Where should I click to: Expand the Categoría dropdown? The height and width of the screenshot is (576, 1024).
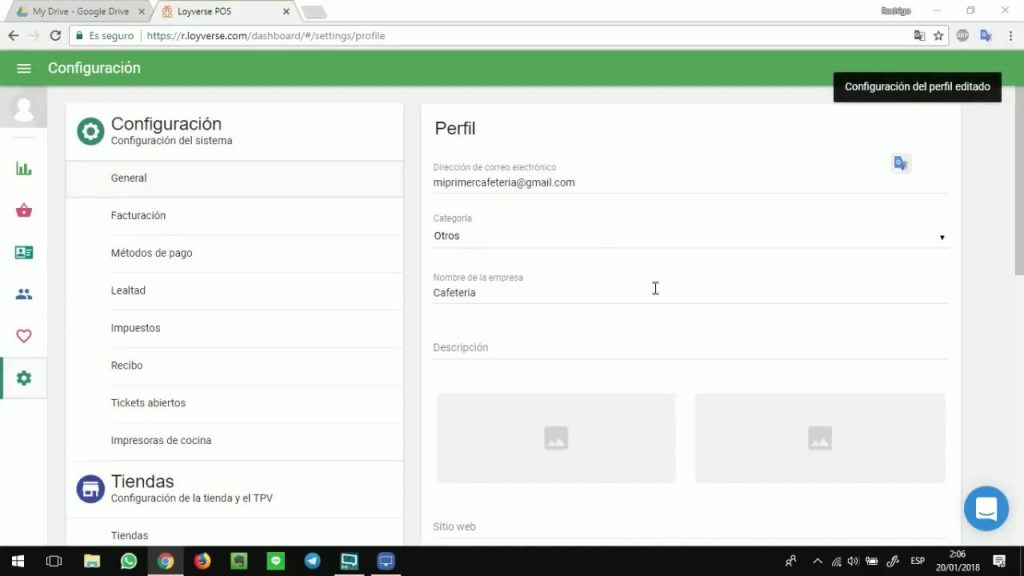pos(690,237)
